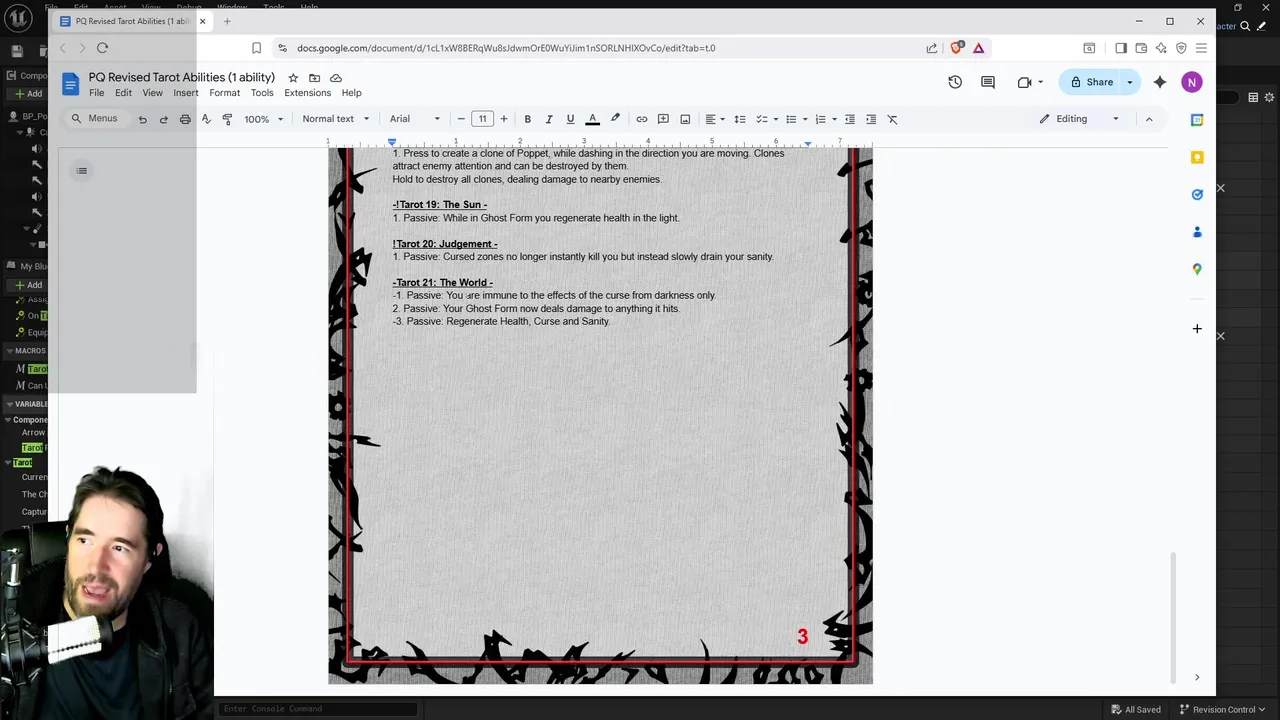This screenshot has height=720, width=1280.
Task: Open Gemini sparkle assistant
Action: [x=1160, y=82]
